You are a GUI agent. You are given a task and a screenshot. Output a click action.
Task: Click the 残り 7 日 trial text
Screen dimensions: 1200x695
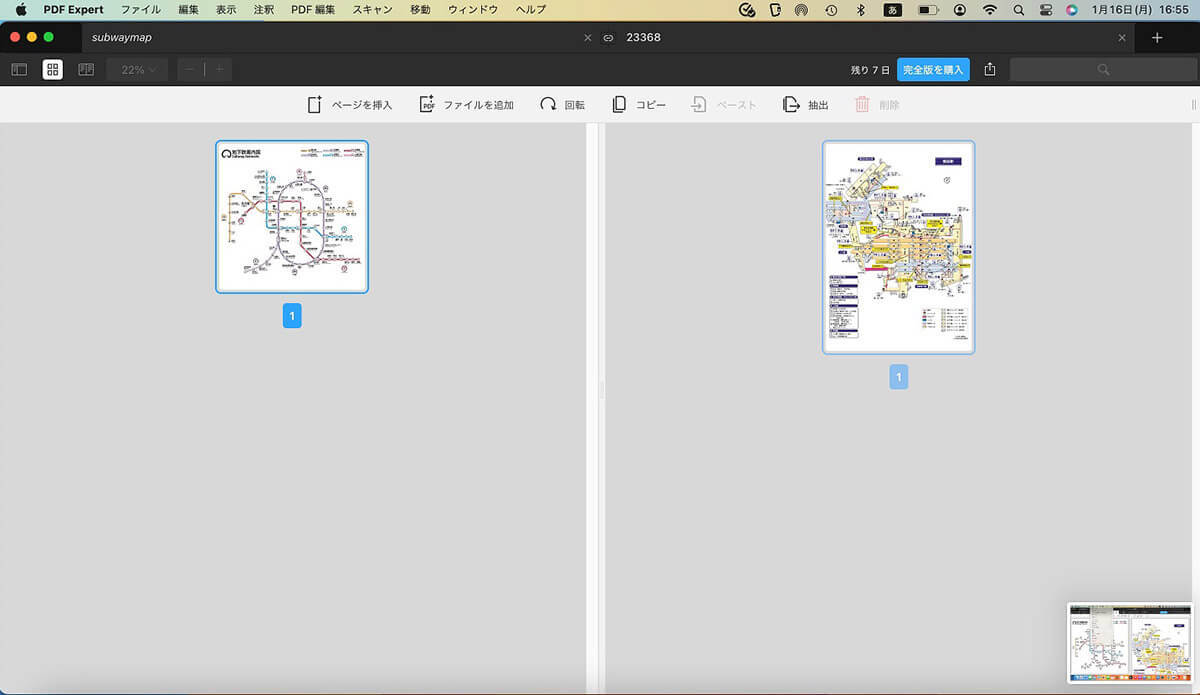coord(870,70)
